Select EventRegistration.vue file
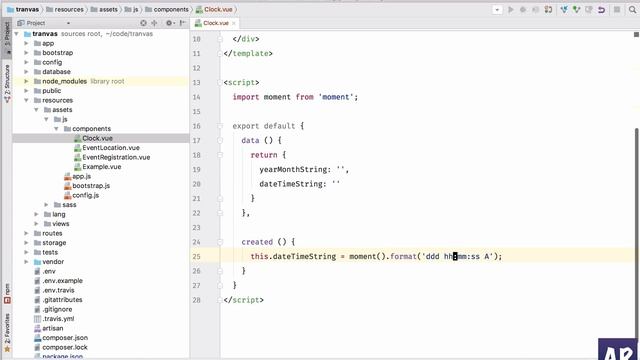This screenshot has width=640, height=360. click(x=112, y=157)
